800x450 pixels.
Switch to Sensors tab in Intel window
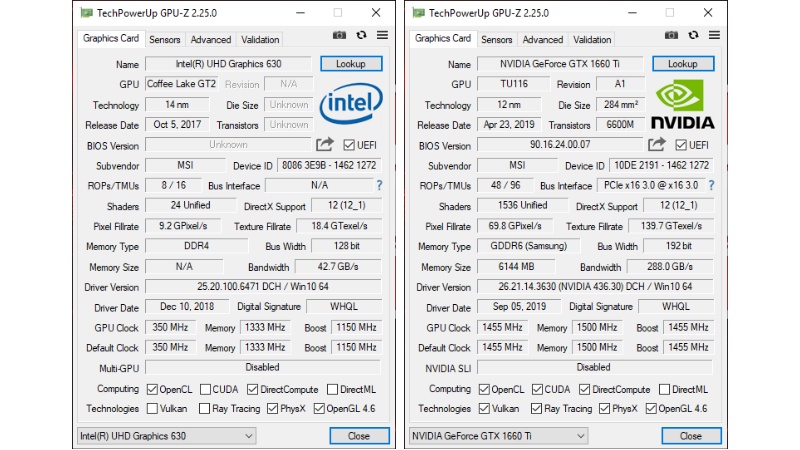click(x=164, y=39)
